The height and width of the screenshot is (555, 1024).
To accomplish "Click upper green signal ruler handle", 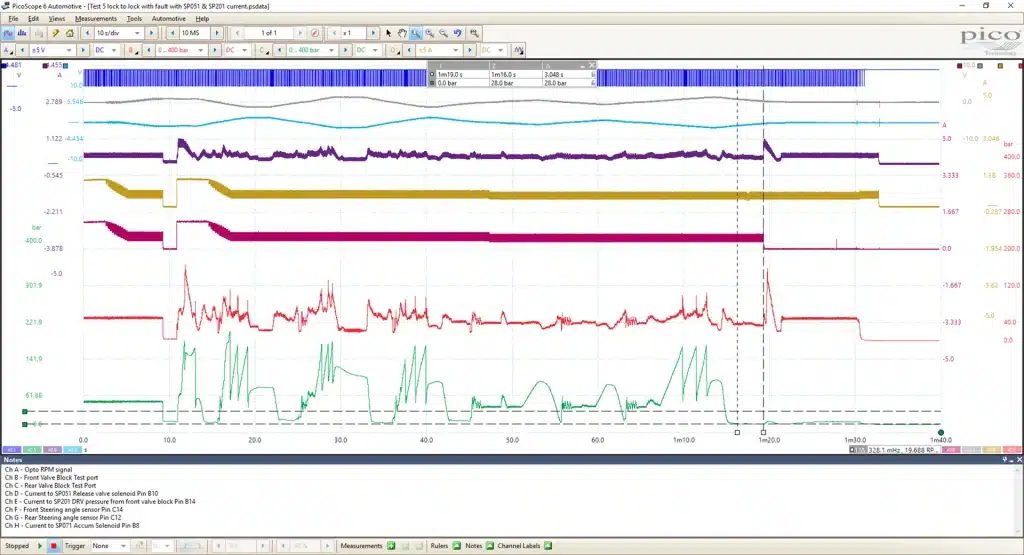I will click(x=25, y=411).
